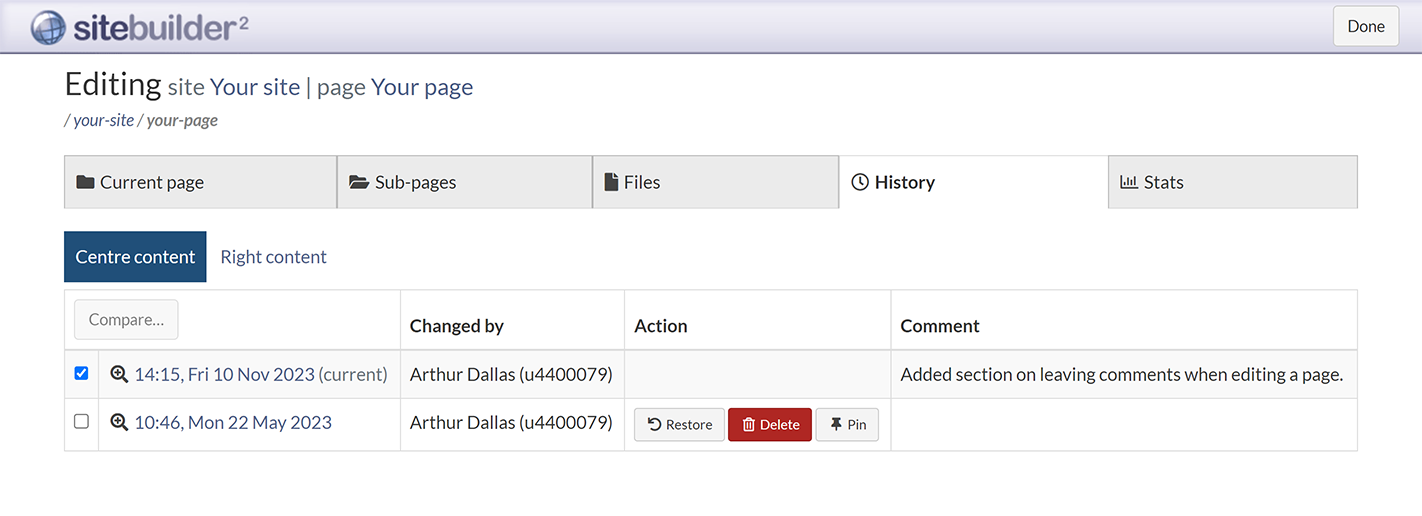The width and height of the screenshot is (1422, 516).
Task: Delete the 22 May 2023 revision
Action: coord(769,425)
